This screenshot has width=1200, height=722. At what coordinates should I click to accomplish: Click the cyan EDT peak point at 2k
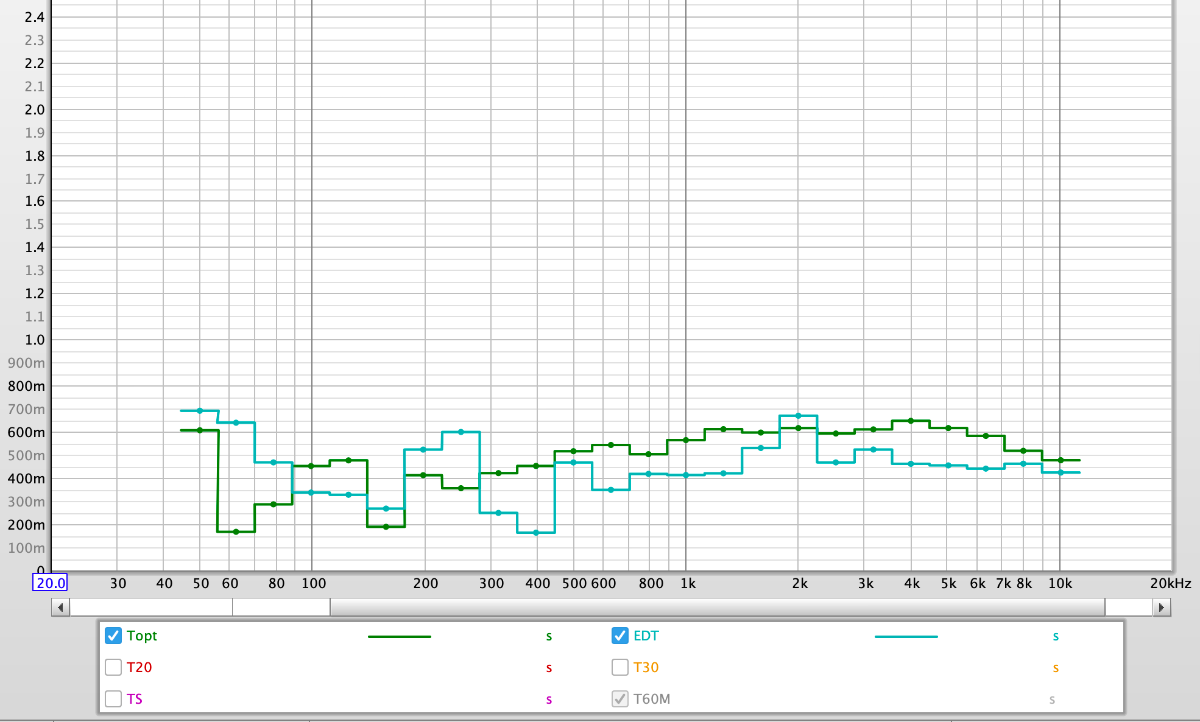[x=798, y=415]
